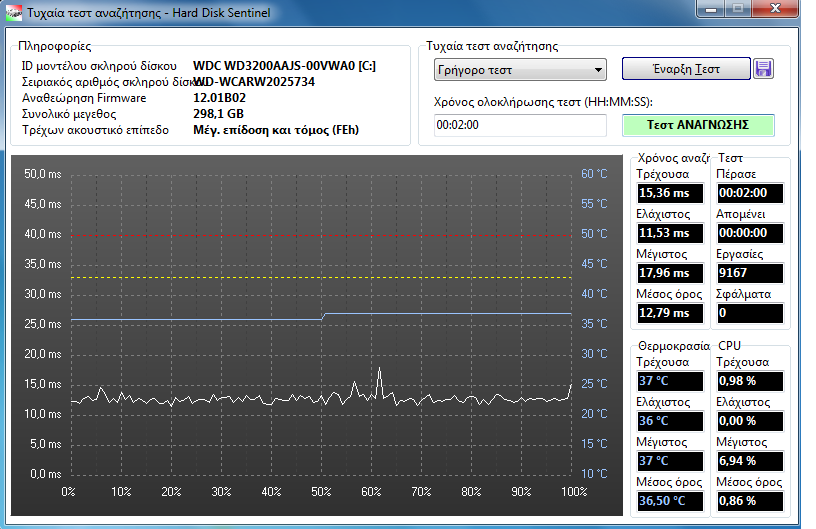The height and width of the screenshot is (529, 816).
Task: Click the 50% label on the graph x-axis
Action: pos(321,492)
